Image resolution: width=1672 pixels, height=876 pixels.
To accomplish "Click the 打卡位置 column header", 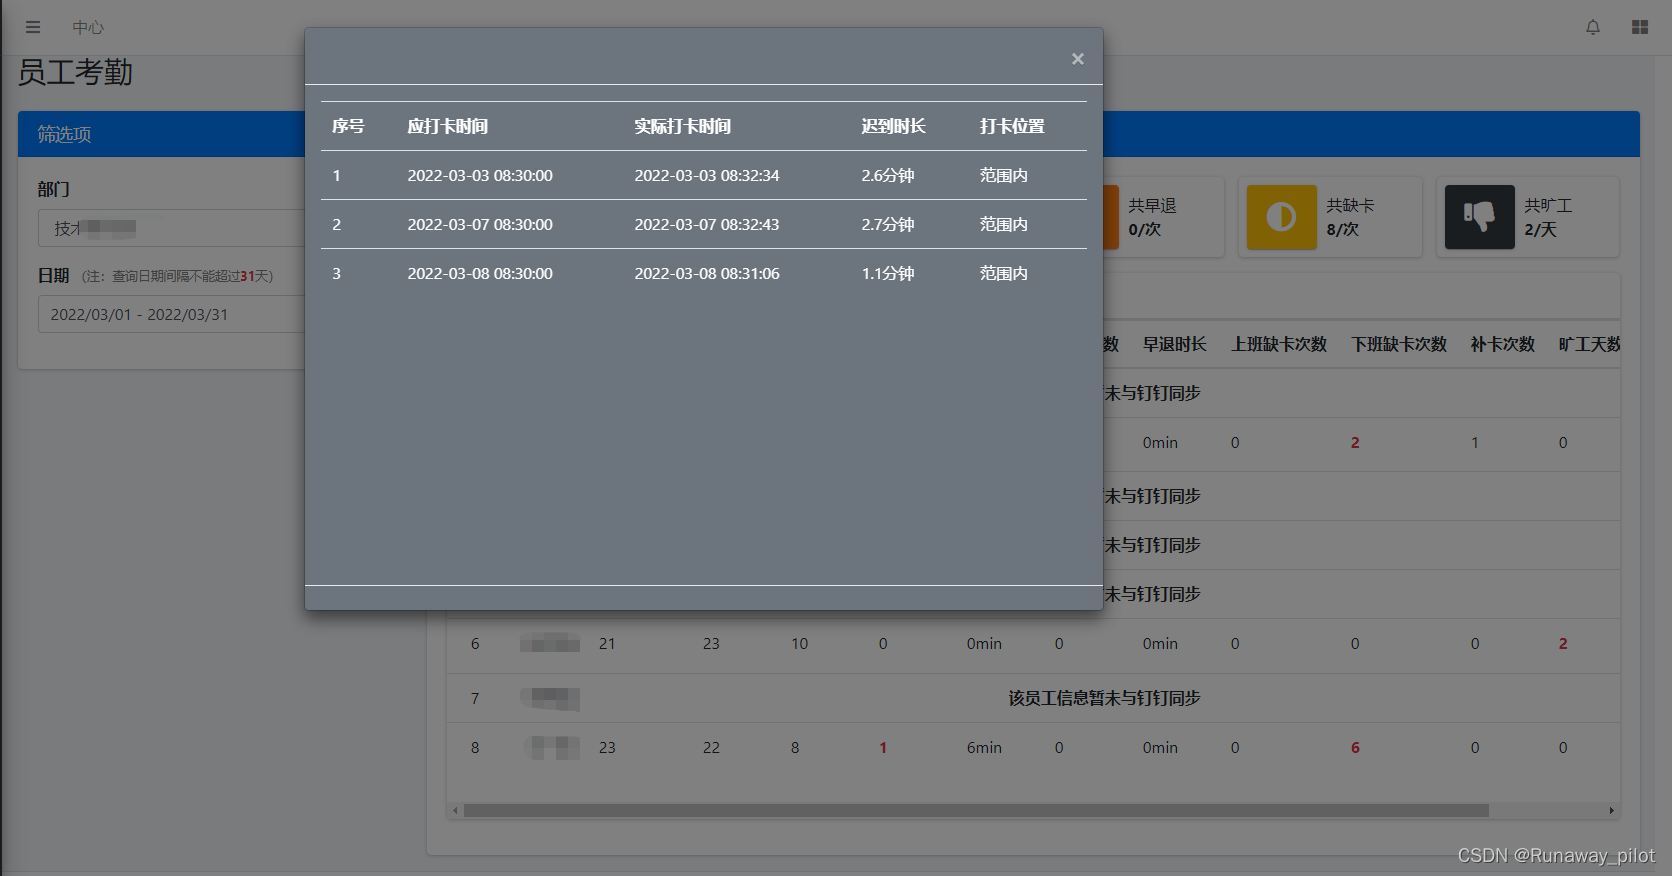I will click(1012, 126).
